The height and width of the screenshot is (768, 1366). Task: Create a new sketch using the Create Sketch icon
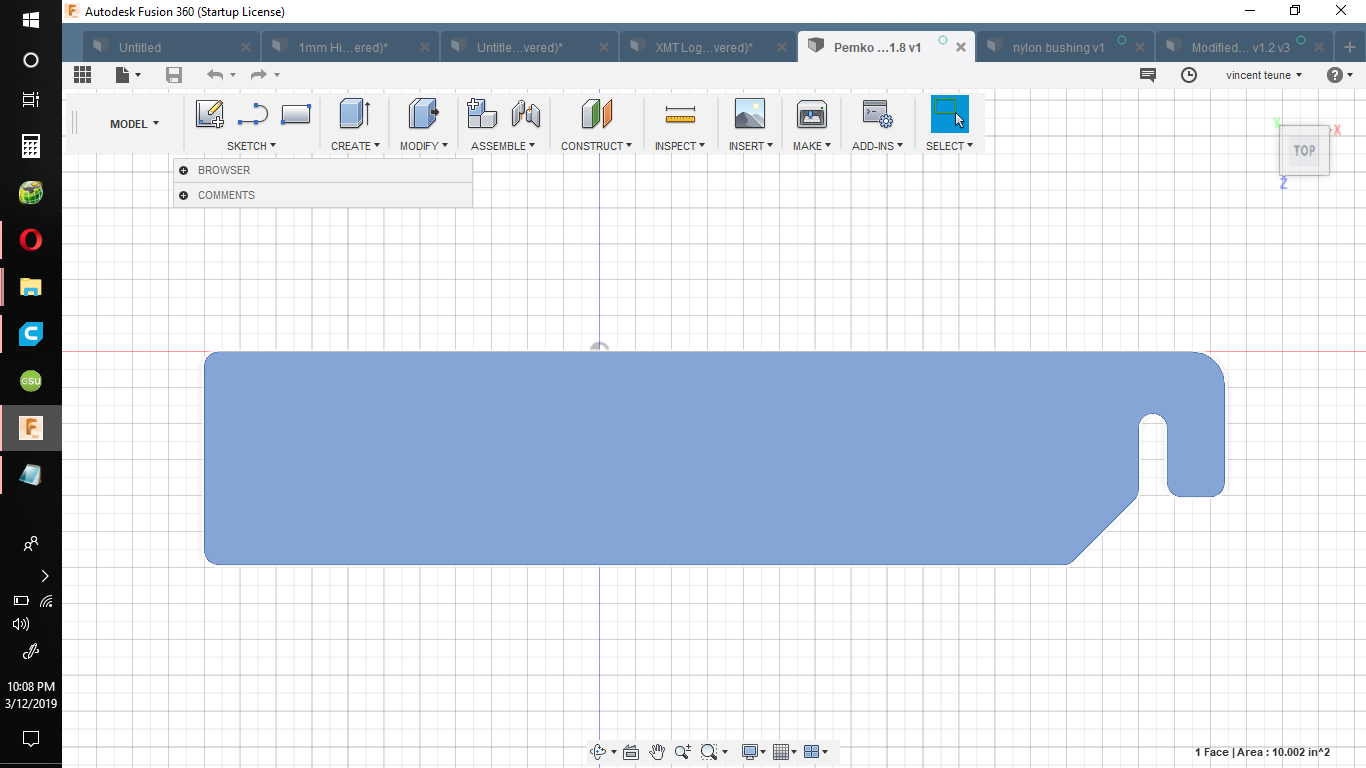tap(210, 115)
